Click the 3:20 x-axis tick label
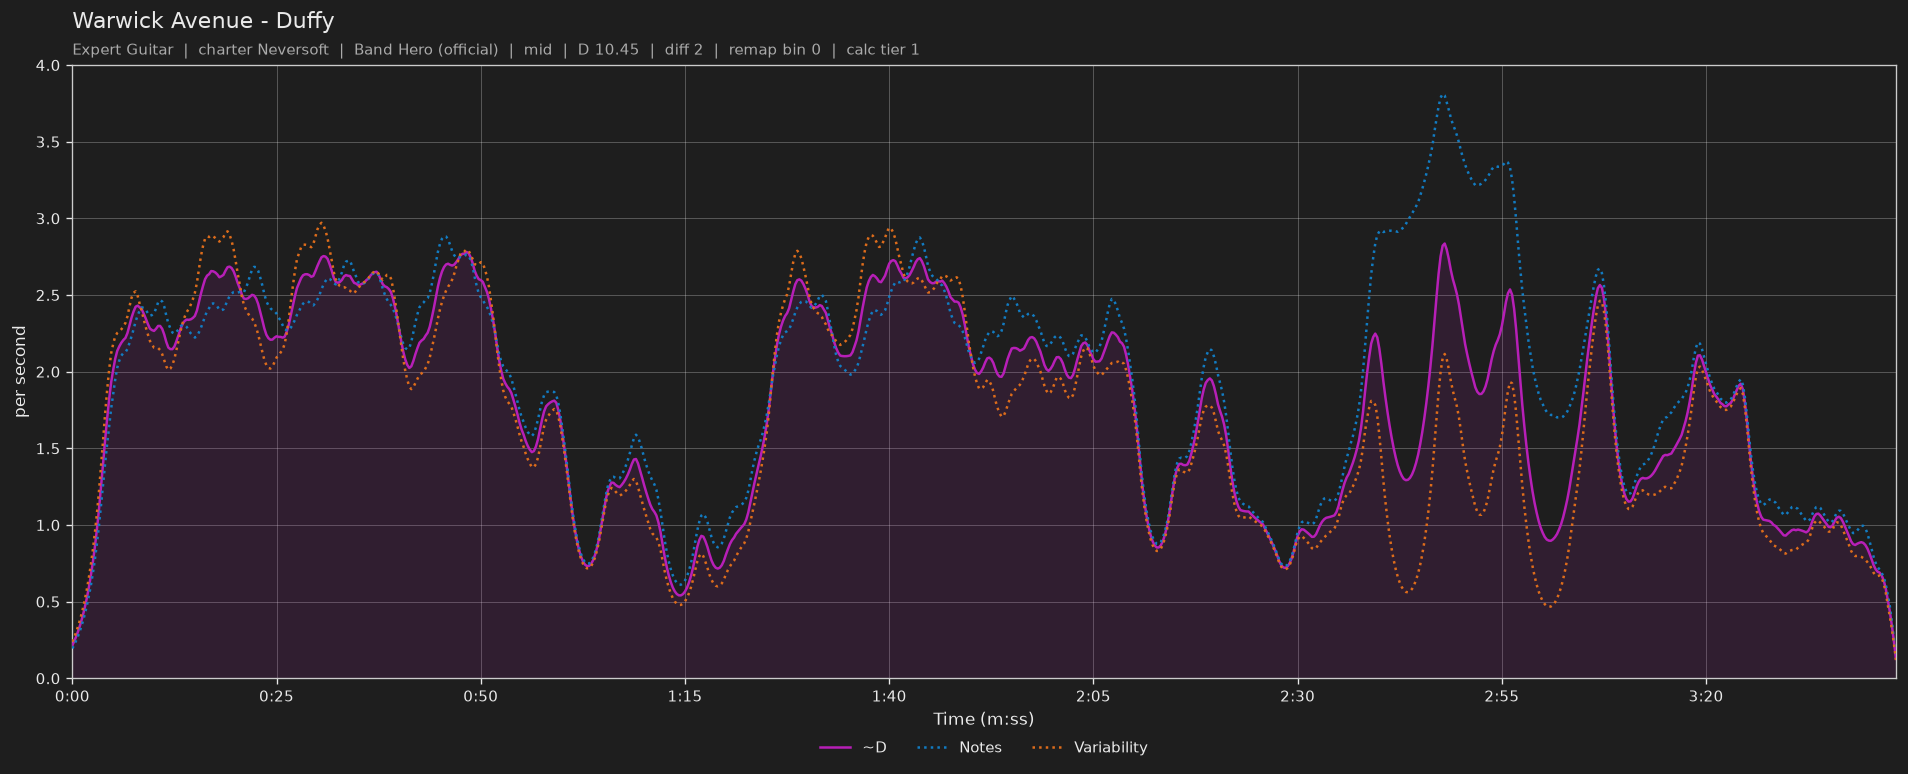Viewport: 1908px width, 774px height. click(x=1706, y=696)
